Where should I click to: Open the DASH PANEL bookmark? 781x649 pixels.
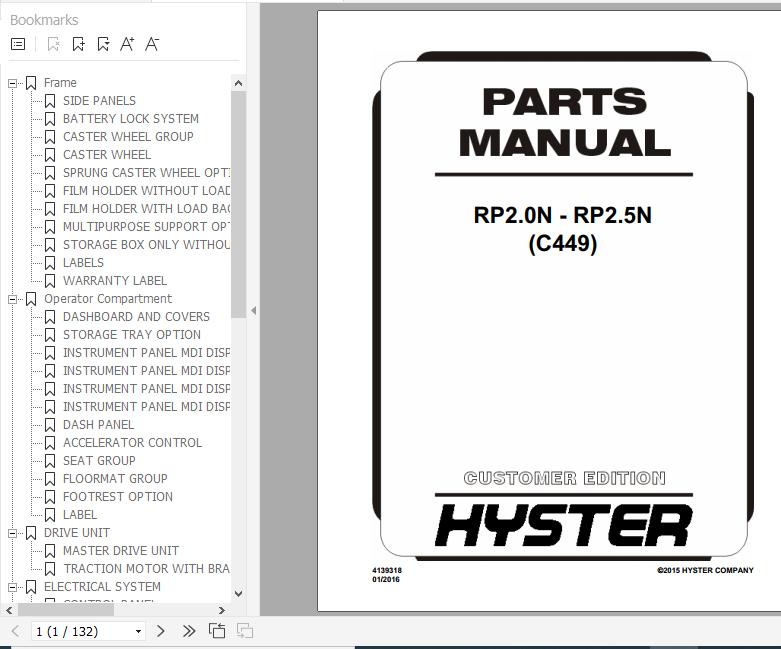[98, 425]
